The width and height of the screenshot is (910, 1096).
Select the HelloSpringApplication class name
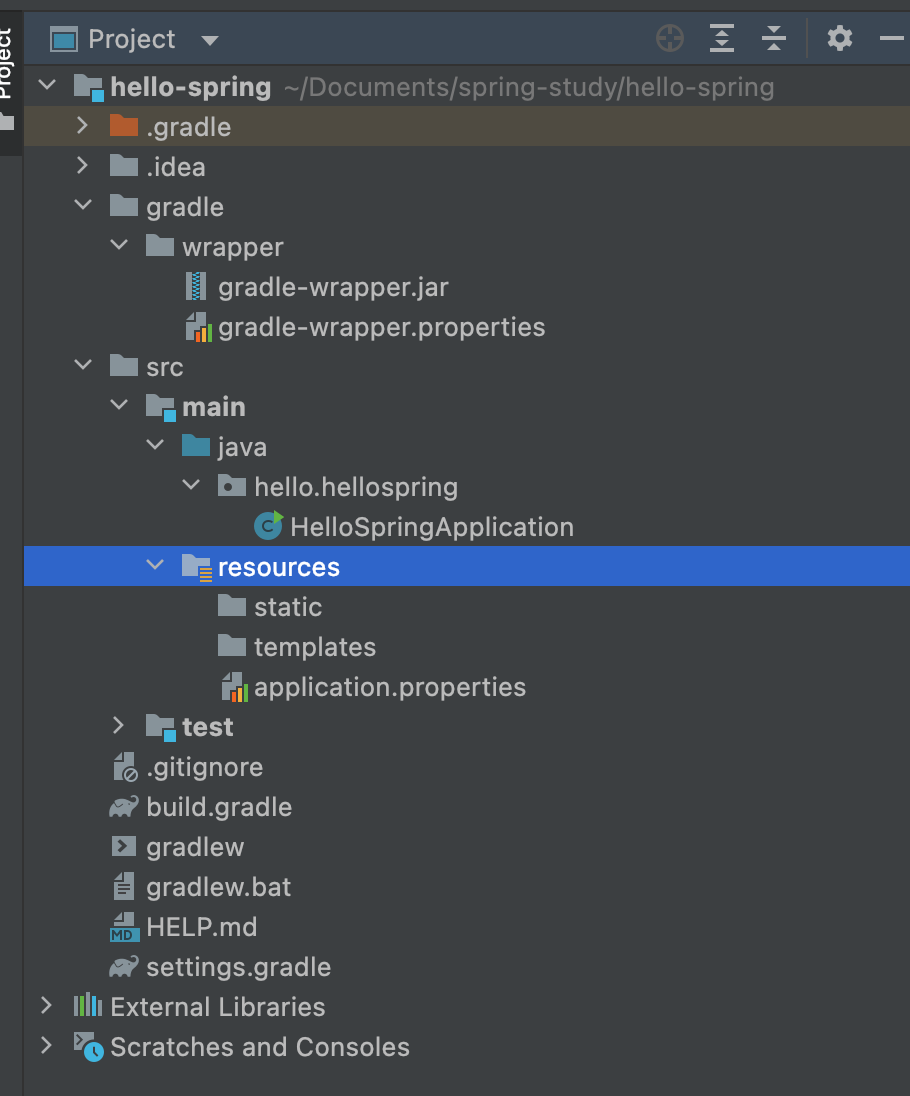pos(432,527)
